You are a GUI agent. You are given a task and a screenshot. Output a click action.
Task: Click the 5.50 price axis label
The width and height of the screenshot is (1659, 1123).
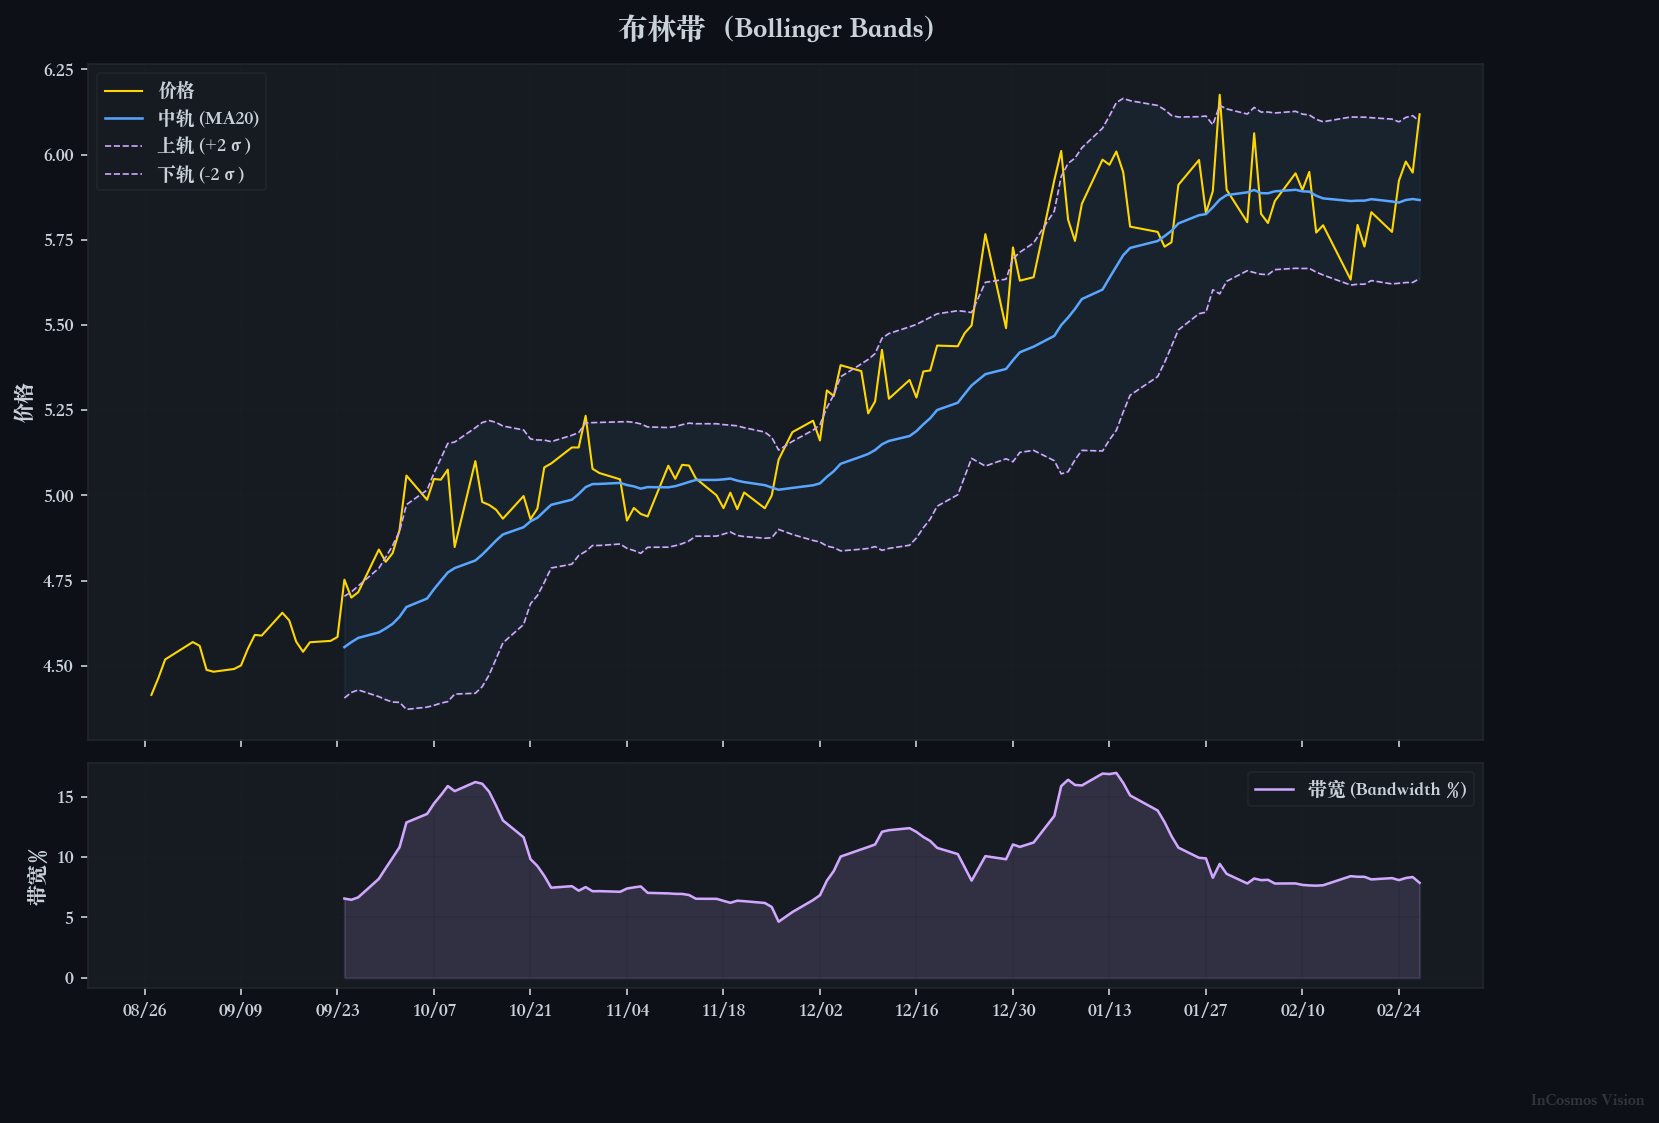[58, 325]
